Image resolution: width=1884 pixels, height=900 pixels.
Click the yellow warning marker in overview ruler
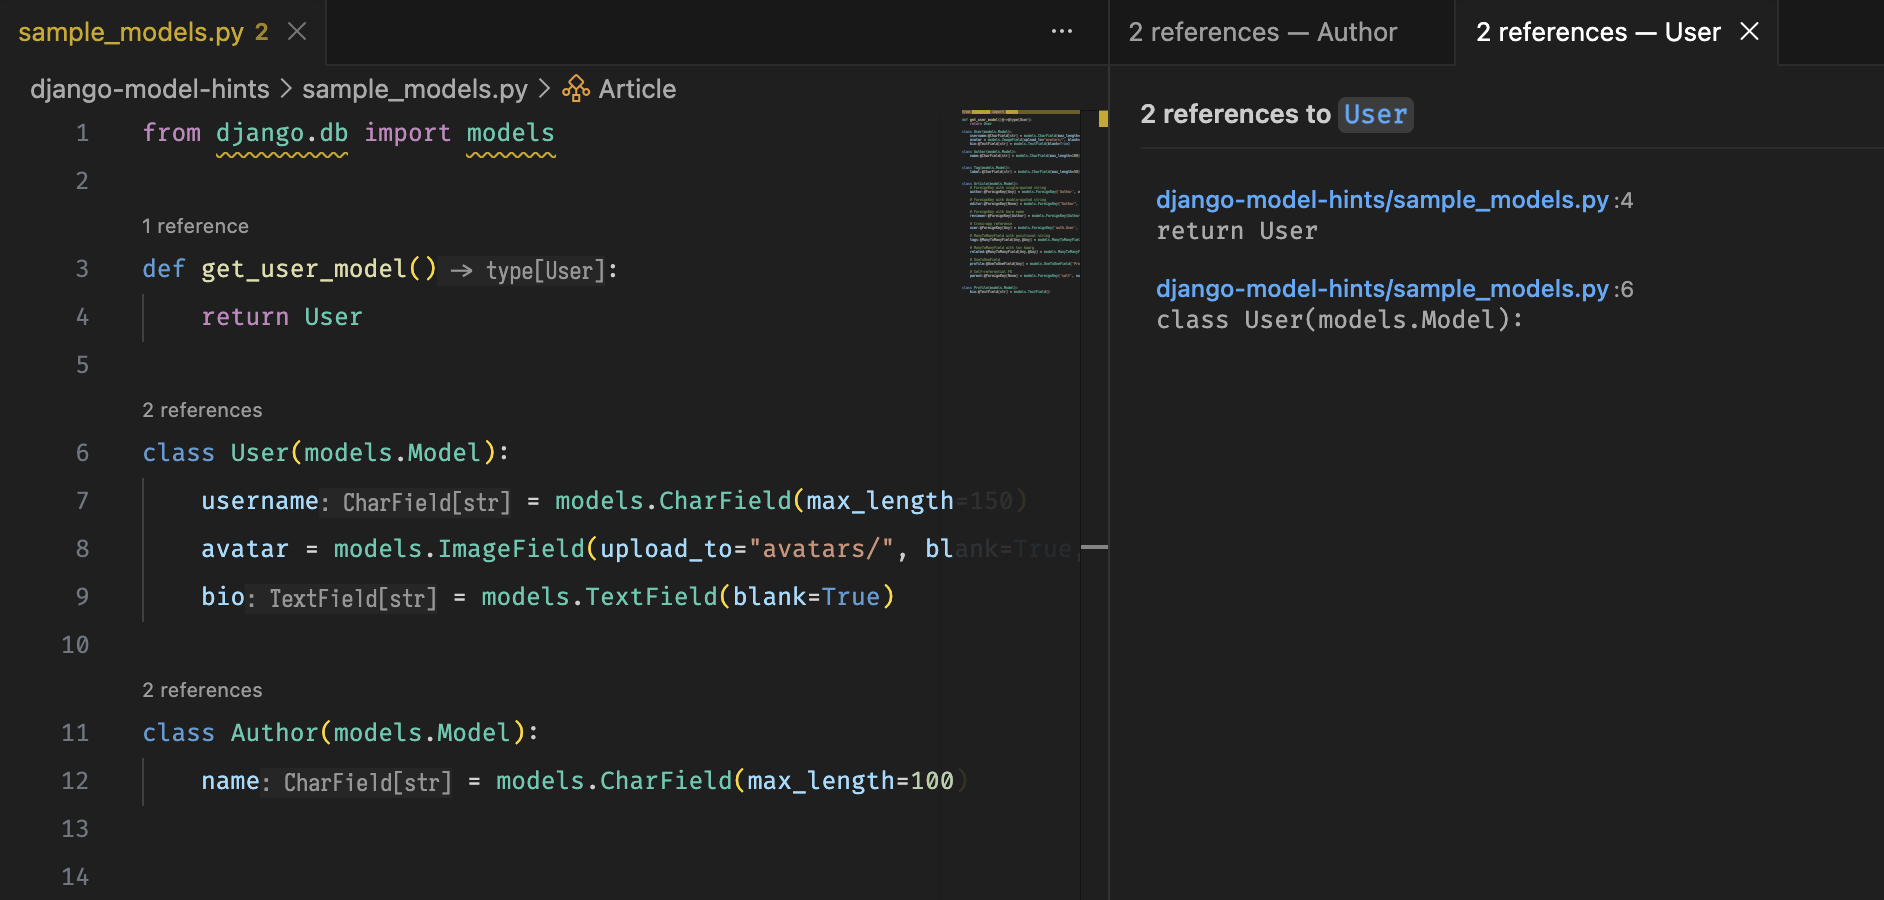1103,118
